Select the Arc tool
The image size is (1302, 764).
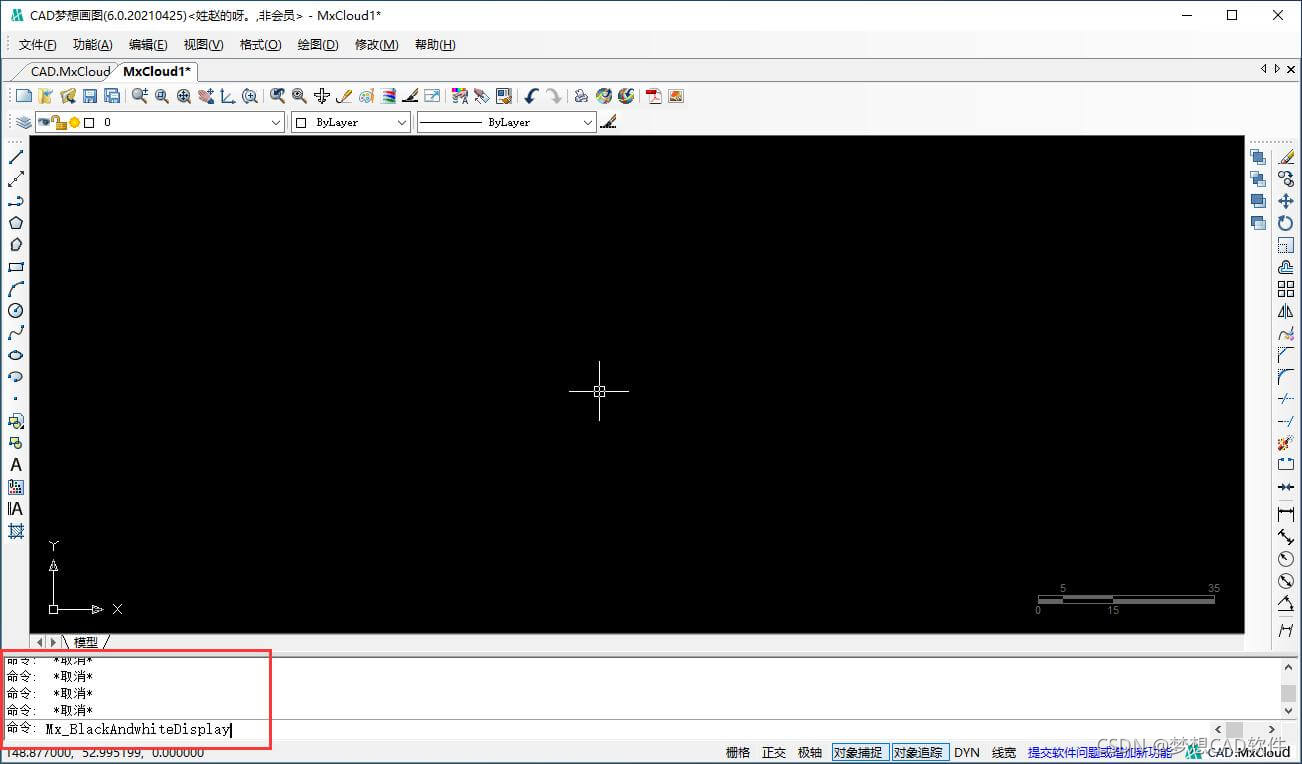tap(16, 289)
